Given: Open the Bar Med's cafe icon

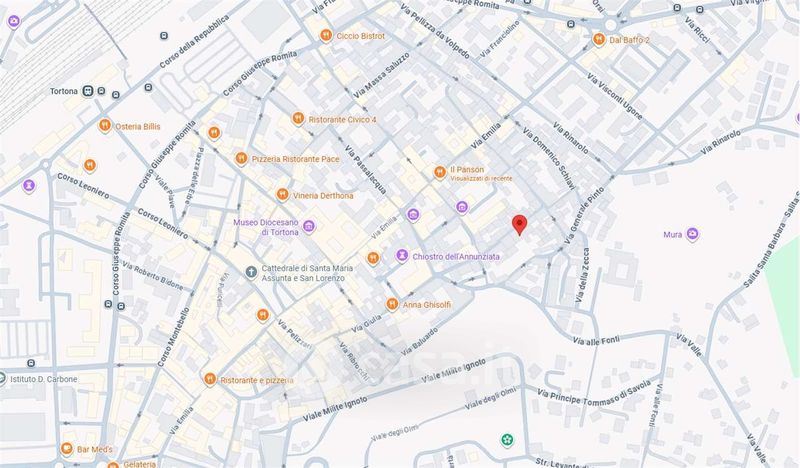Looking at the screenshot, I should tap(66, 449).
